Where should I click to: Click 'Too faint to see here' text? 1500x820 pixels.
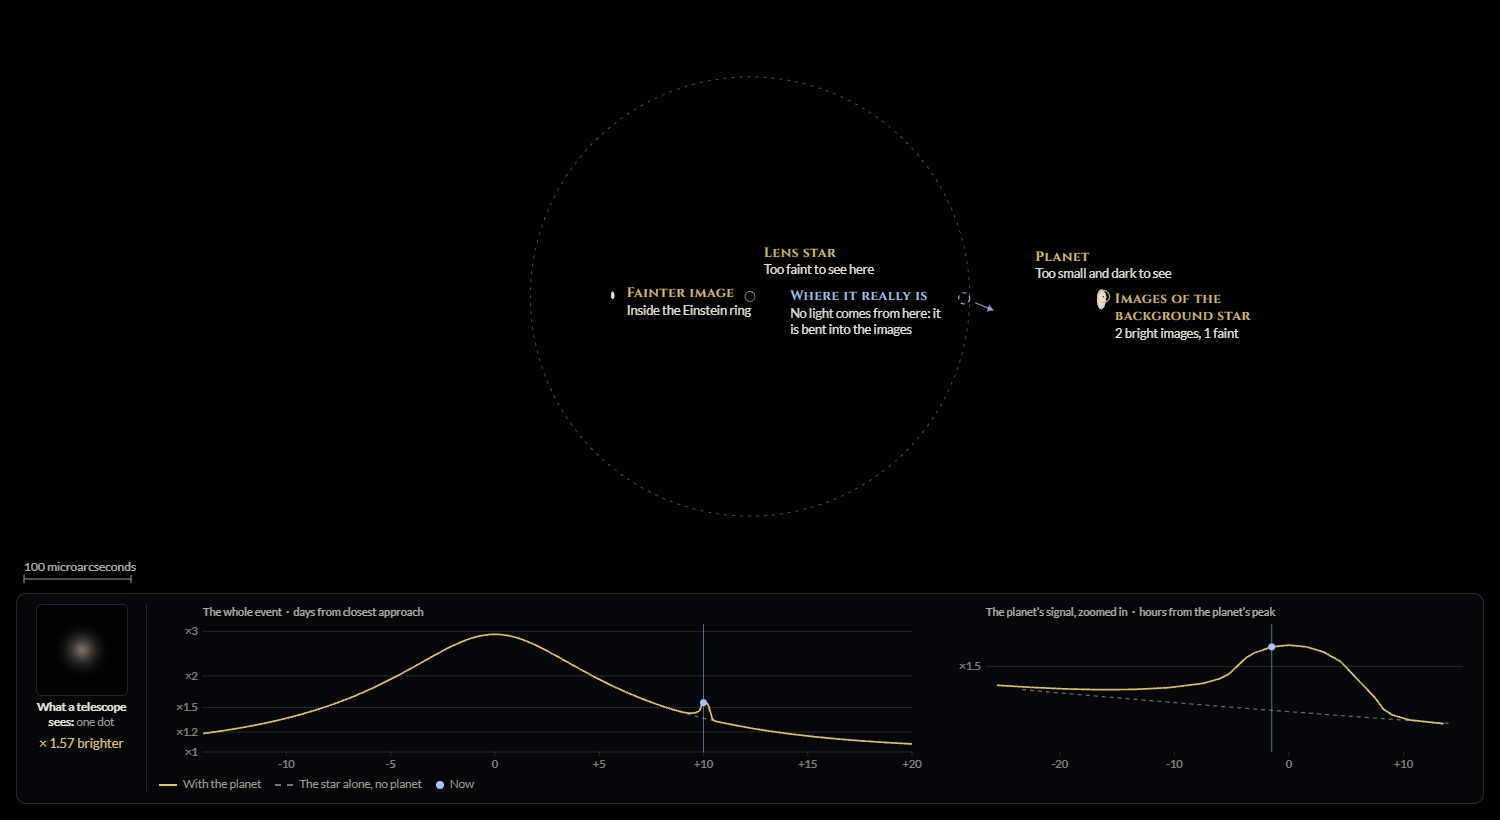coord(819,270)
